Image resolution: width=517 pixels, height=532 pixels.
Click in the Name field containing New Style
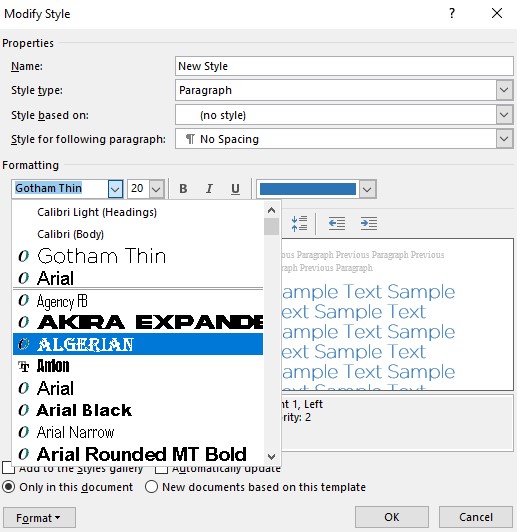(344, 66)
